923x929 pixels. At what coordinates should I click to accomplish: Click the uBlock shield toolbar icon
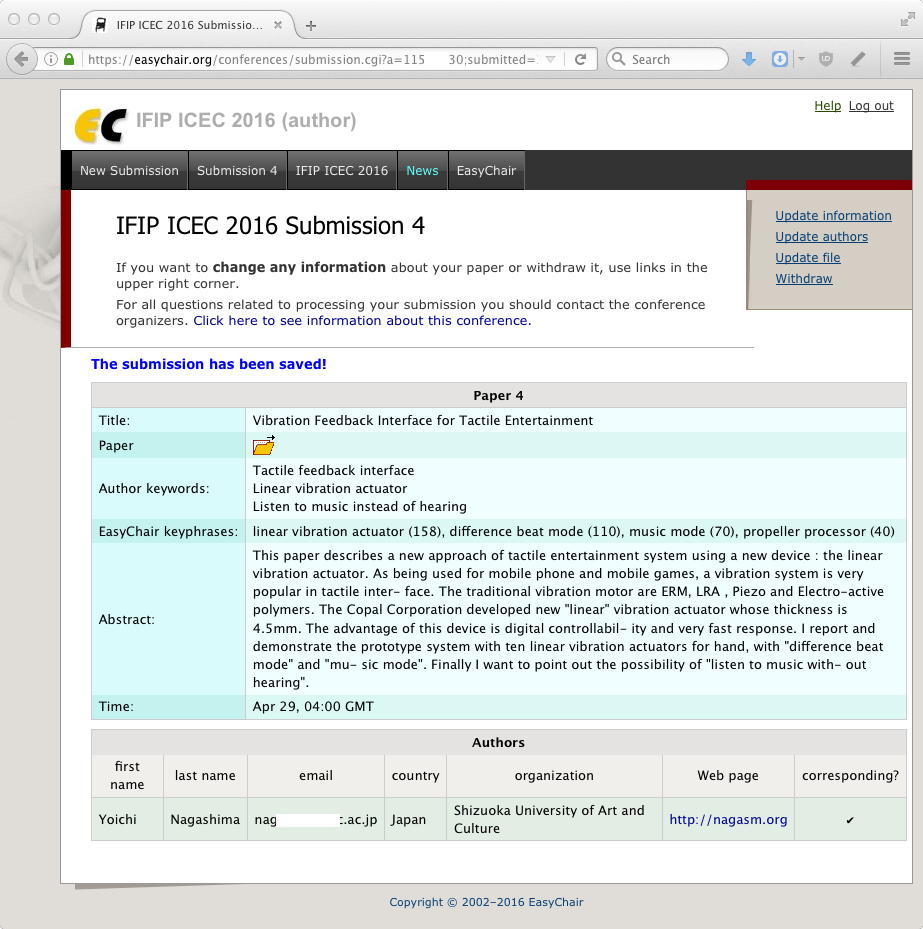826,59
